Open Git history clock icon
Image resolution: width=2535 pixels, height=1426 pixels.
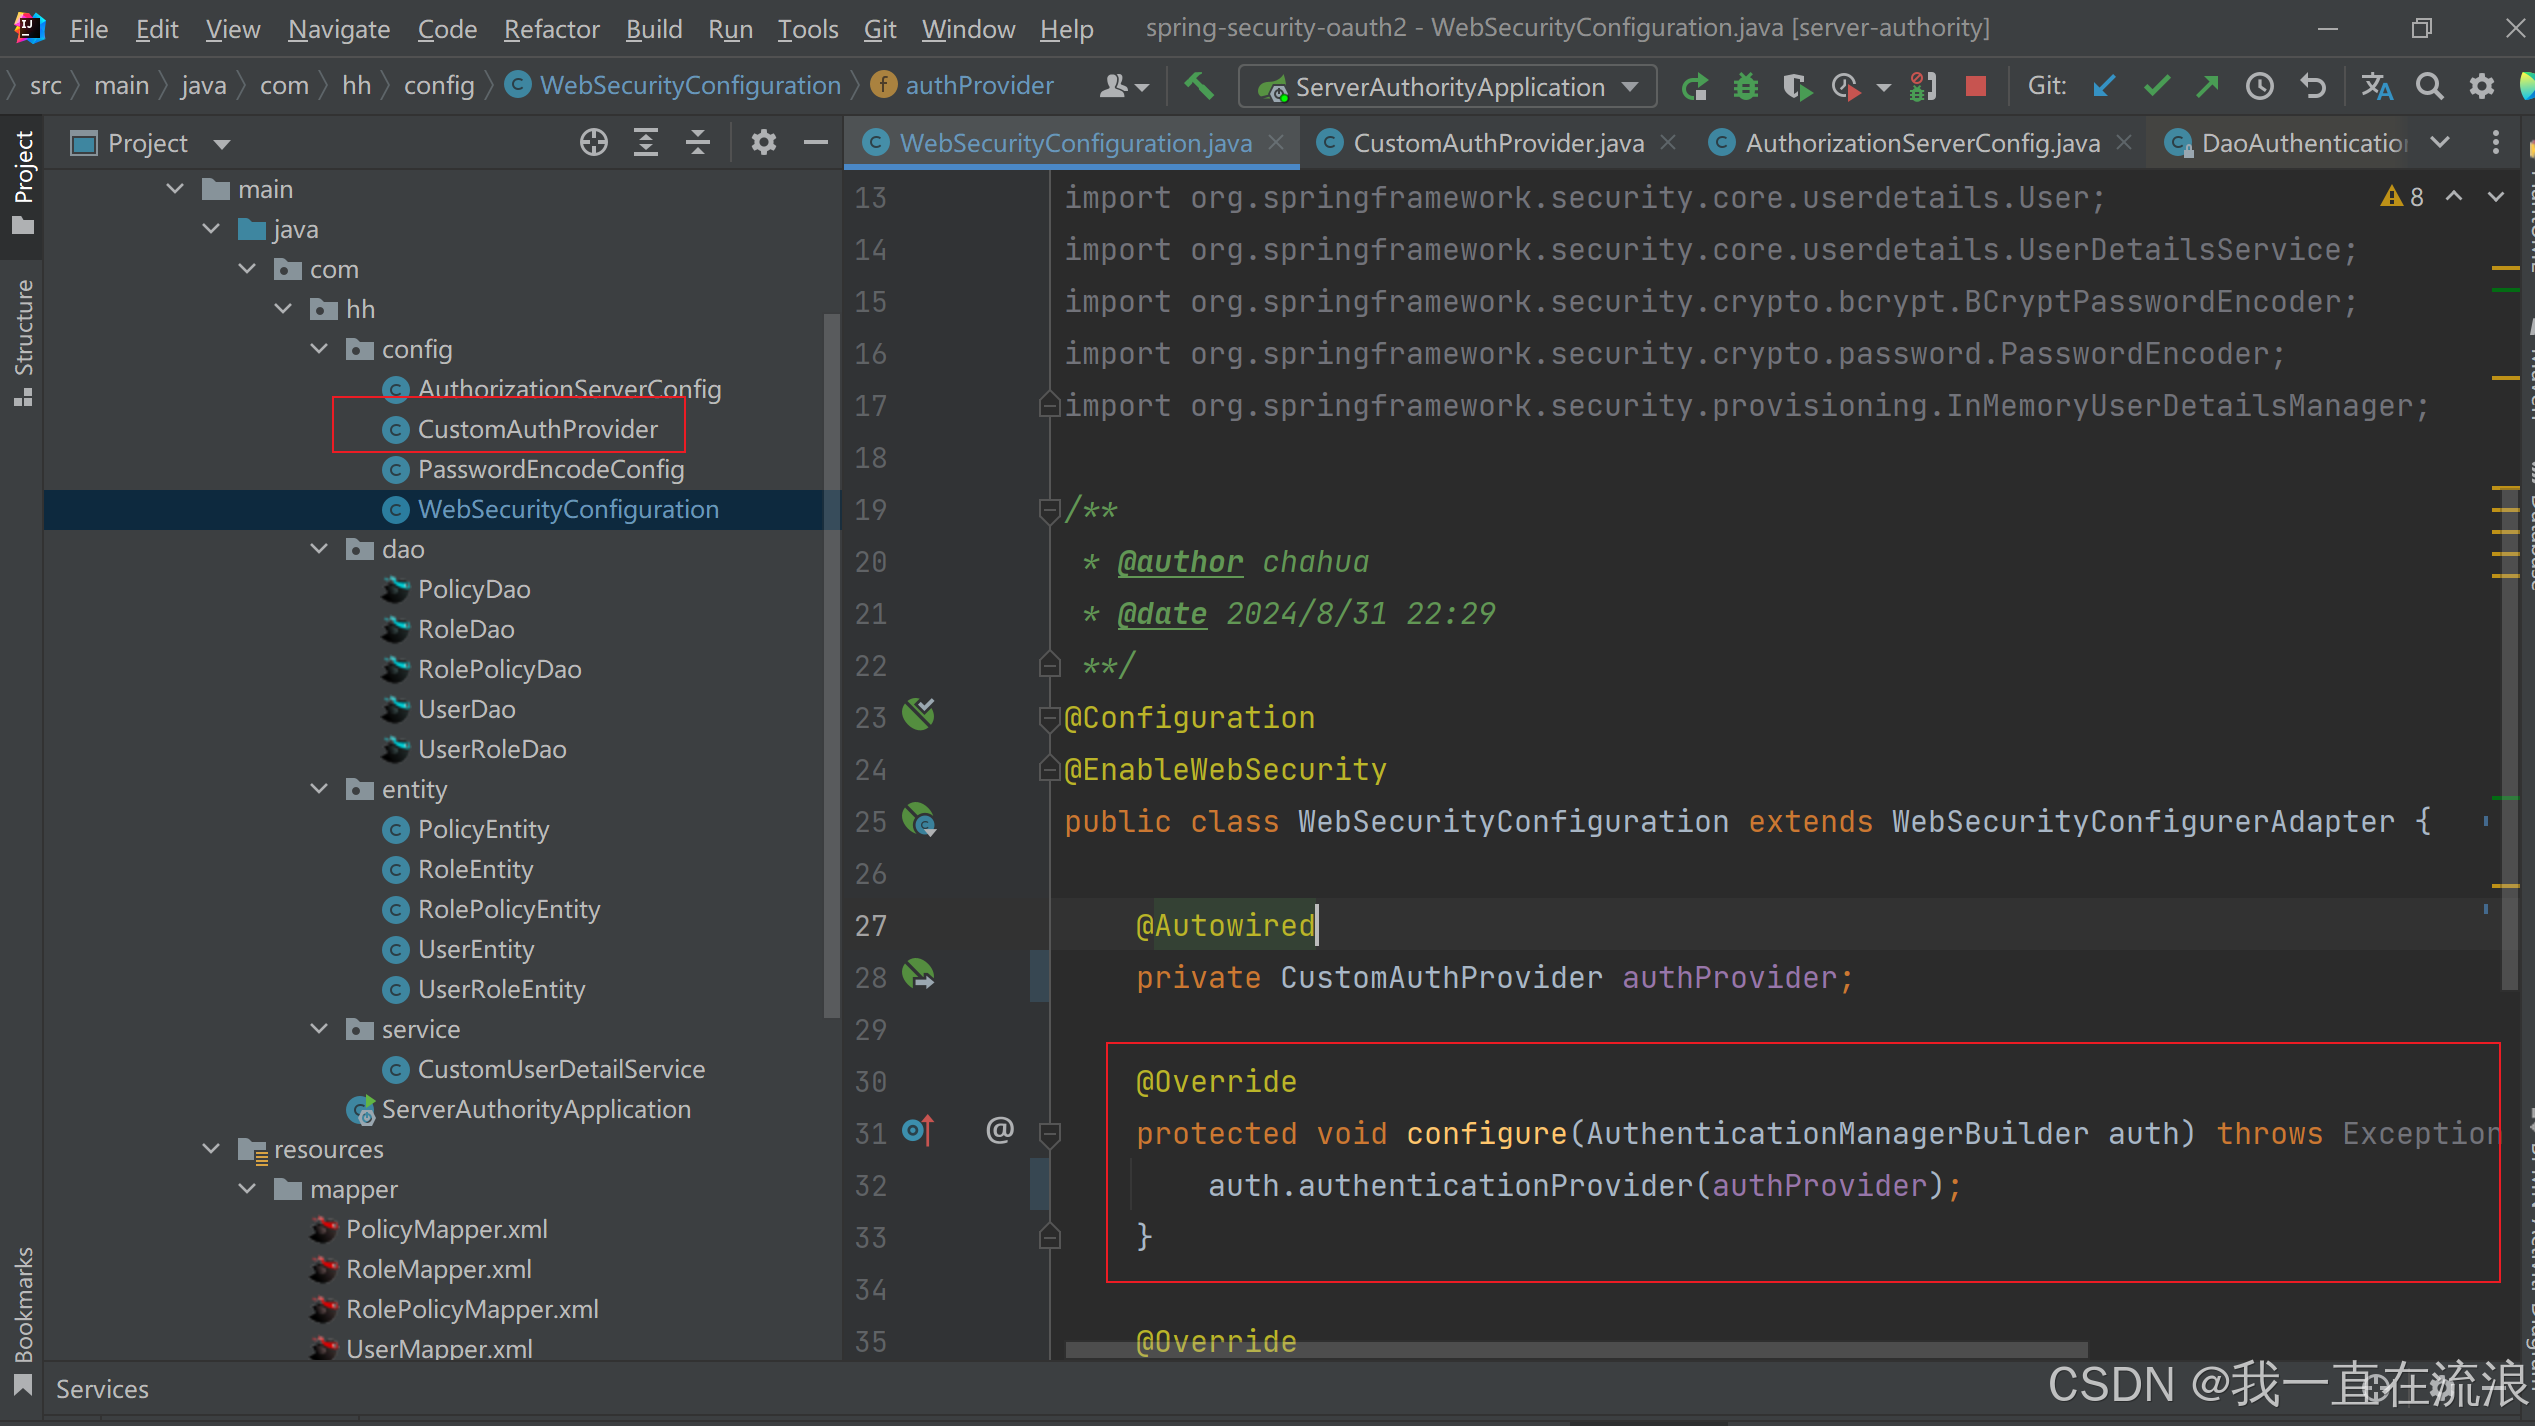pyautogui.click(x=2259, y=87)
